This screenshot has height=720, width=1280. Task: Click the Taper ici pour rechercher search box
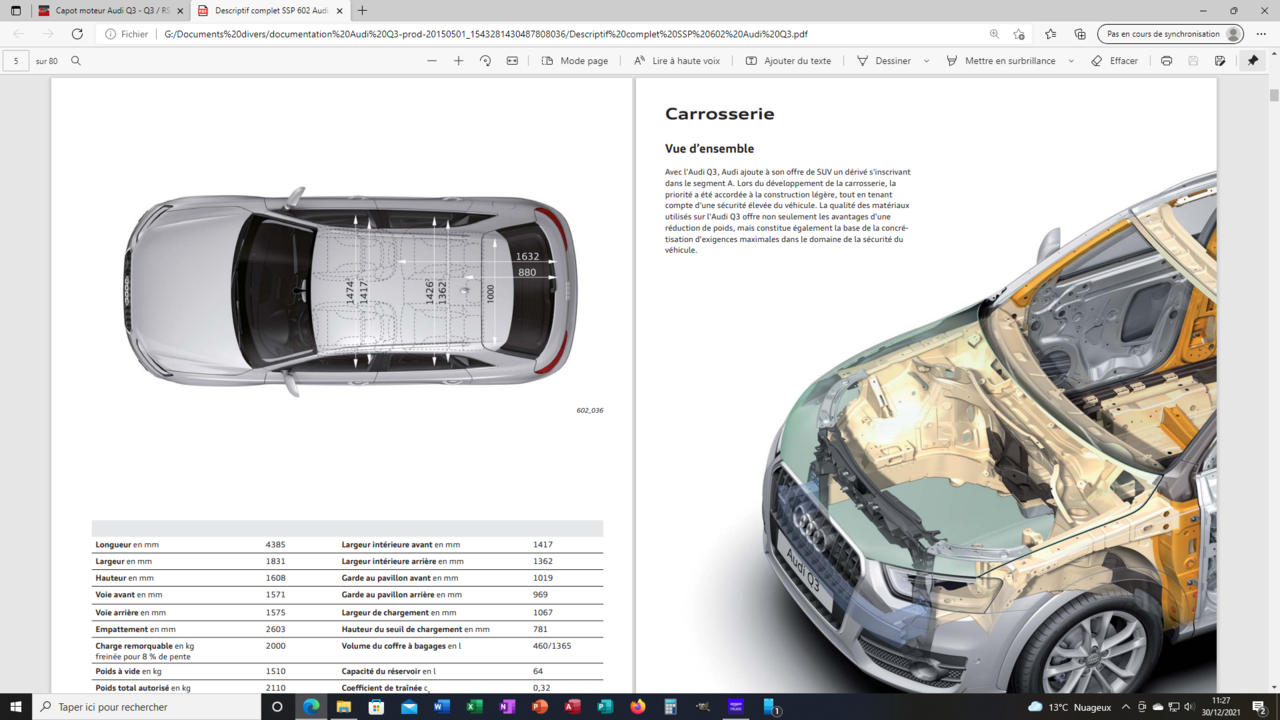click(147, 707)
